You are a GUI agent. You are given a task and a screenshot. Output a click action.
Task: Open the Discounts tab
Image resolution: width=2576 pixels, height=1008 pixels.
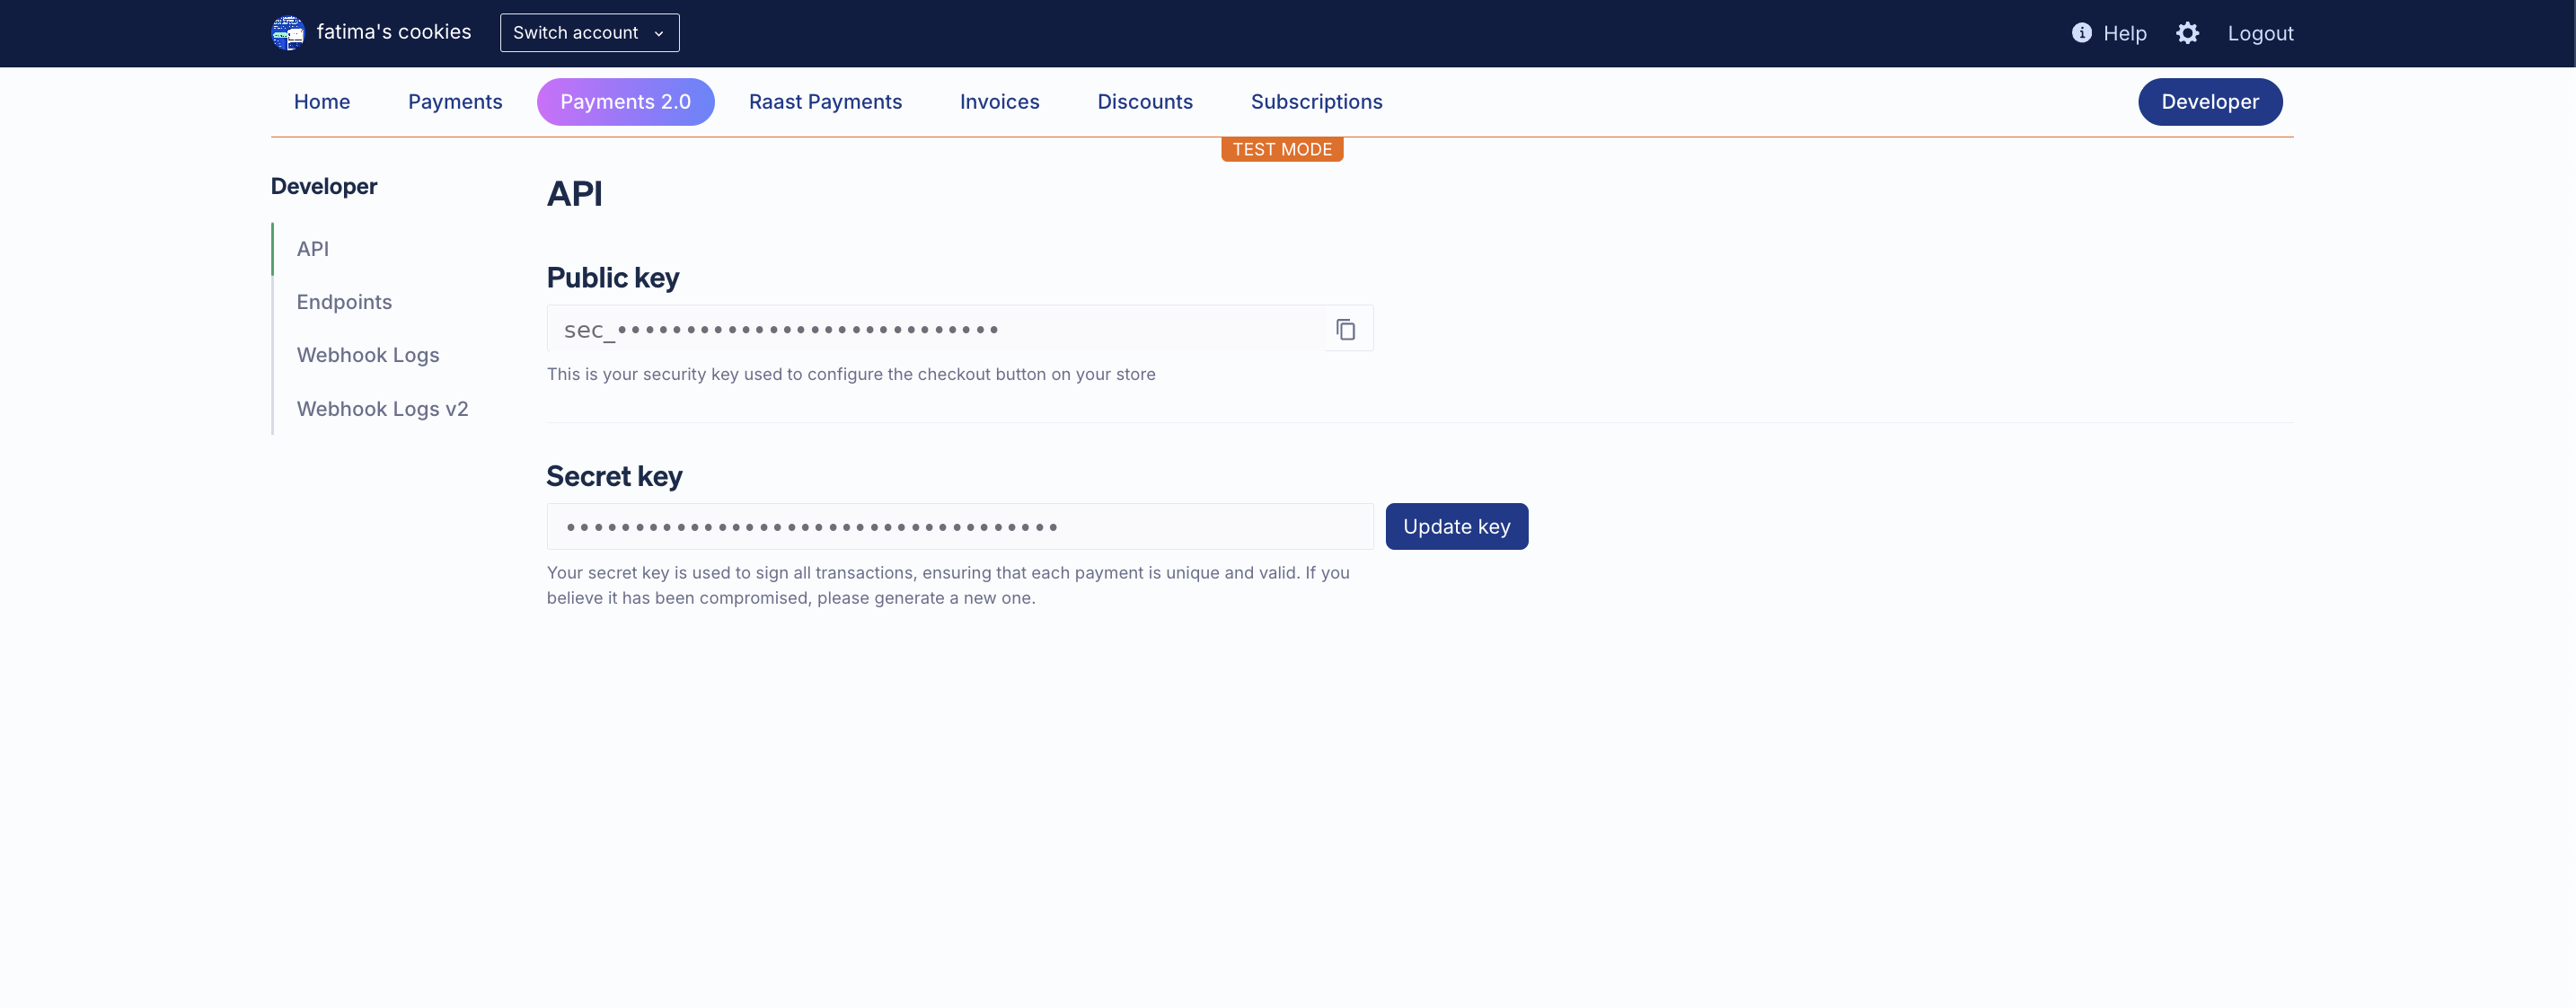point(1145,102)
